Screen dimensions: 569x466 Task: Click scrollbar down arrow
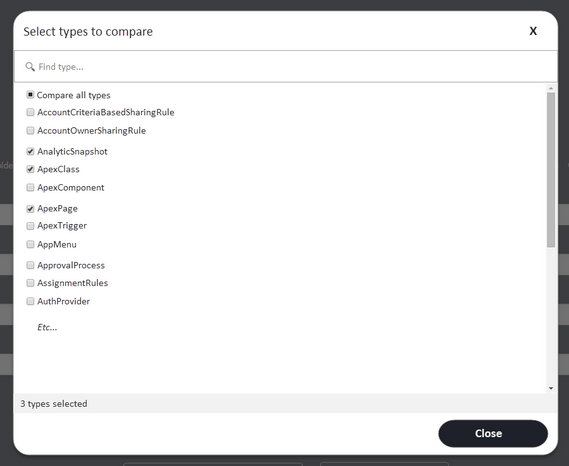(551, 388)
